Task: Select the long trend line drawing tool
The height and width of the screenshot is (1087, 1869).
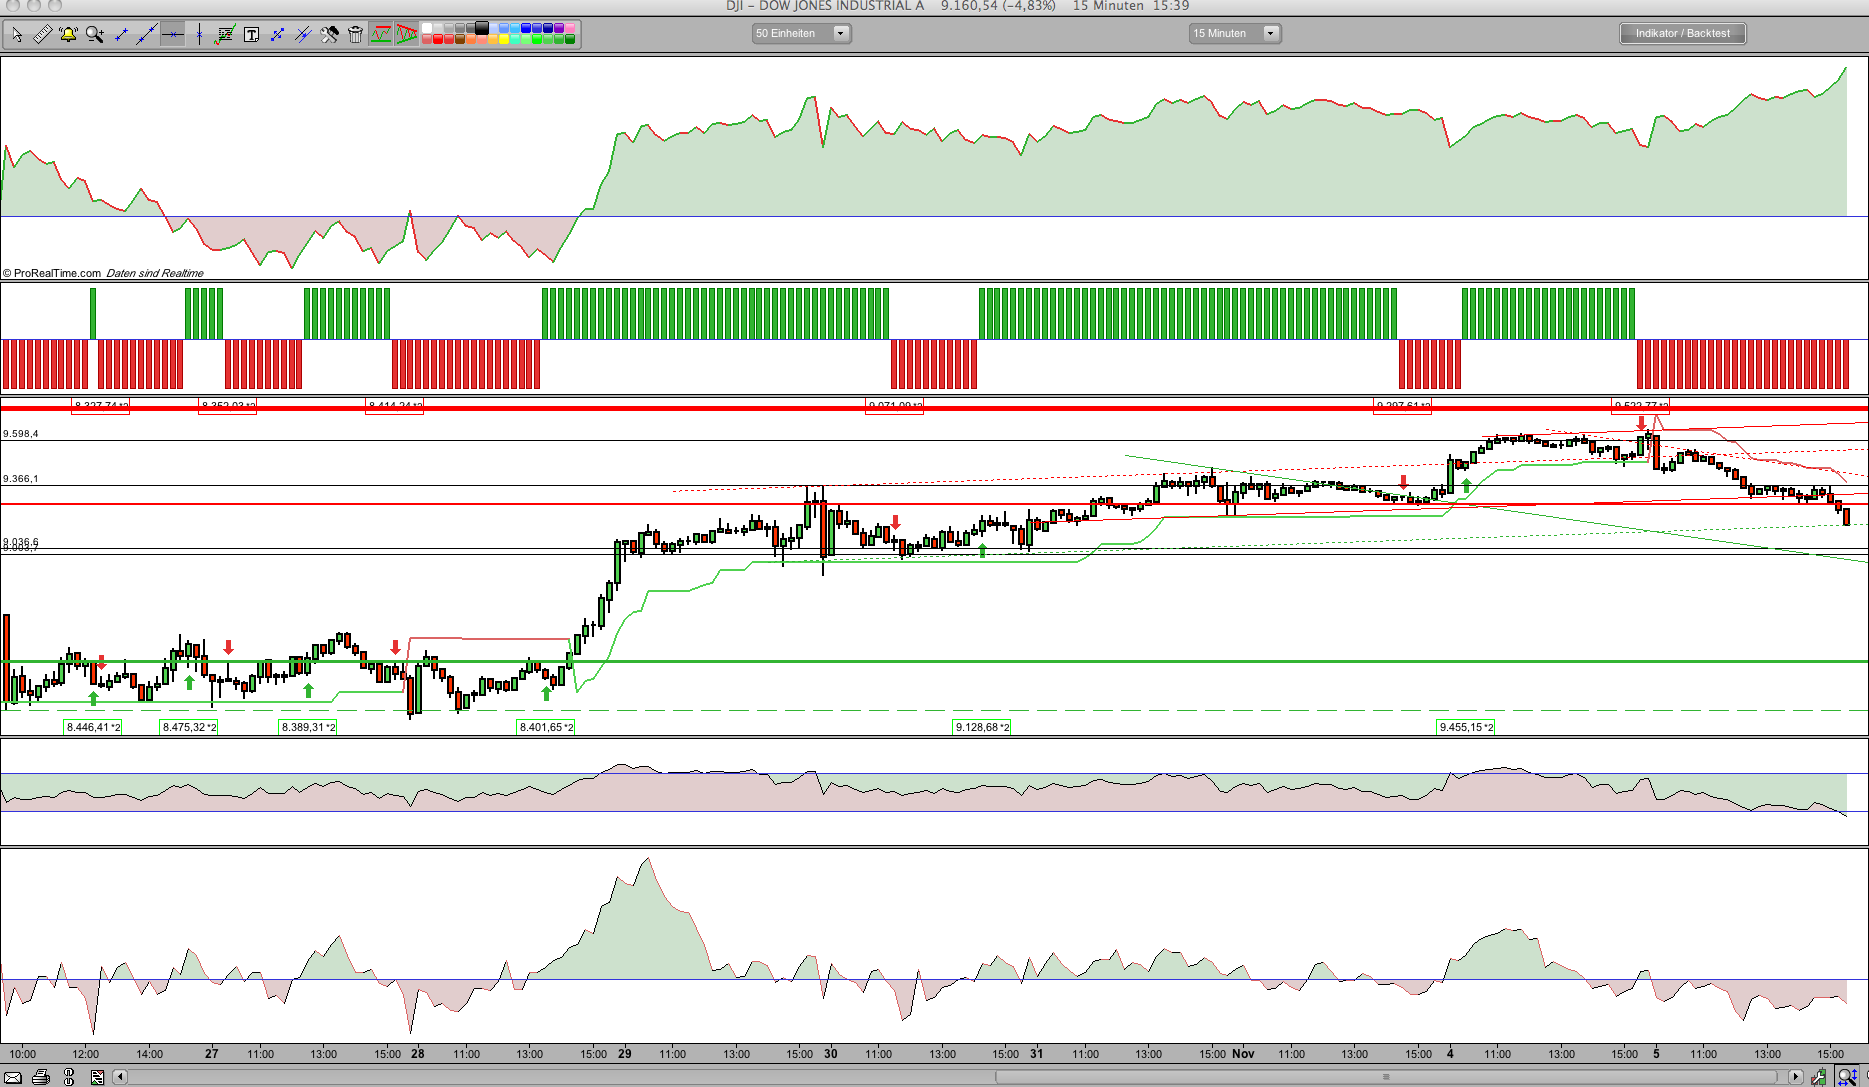Action: tap(147, 35)
